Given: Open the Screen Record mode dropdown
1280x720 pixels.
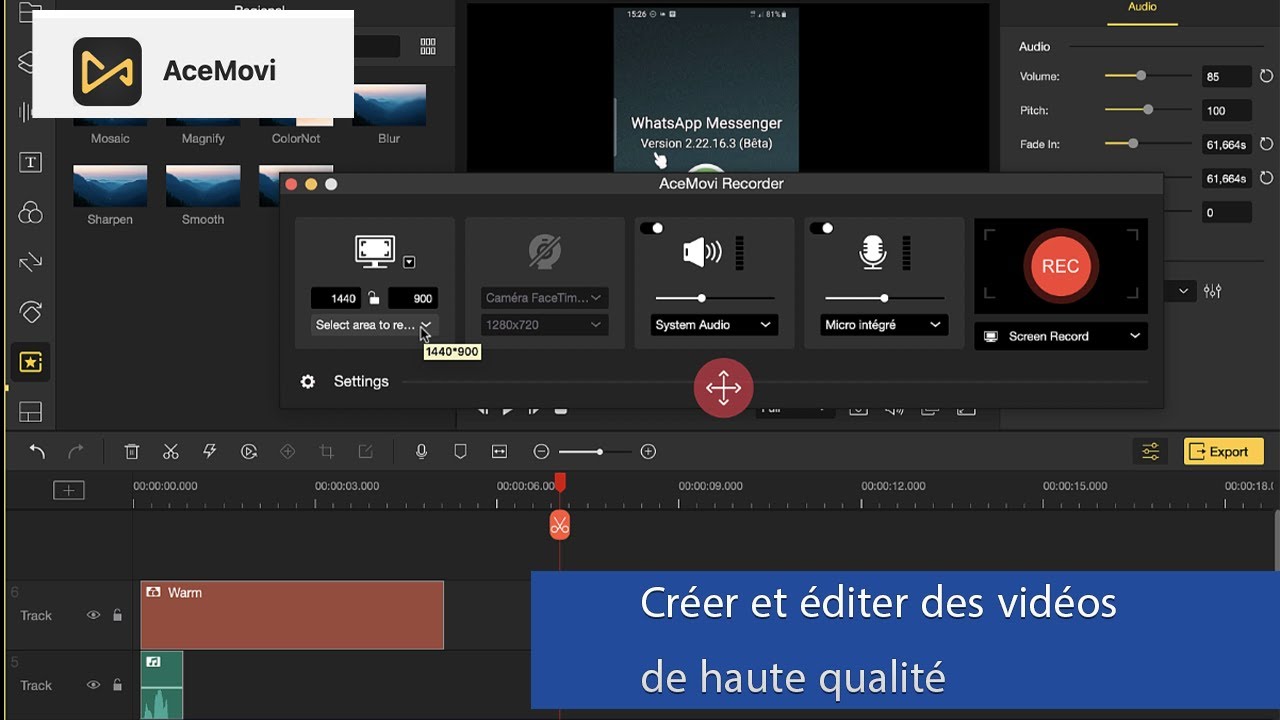Looking at the screenshot, I should [1061, 336].
